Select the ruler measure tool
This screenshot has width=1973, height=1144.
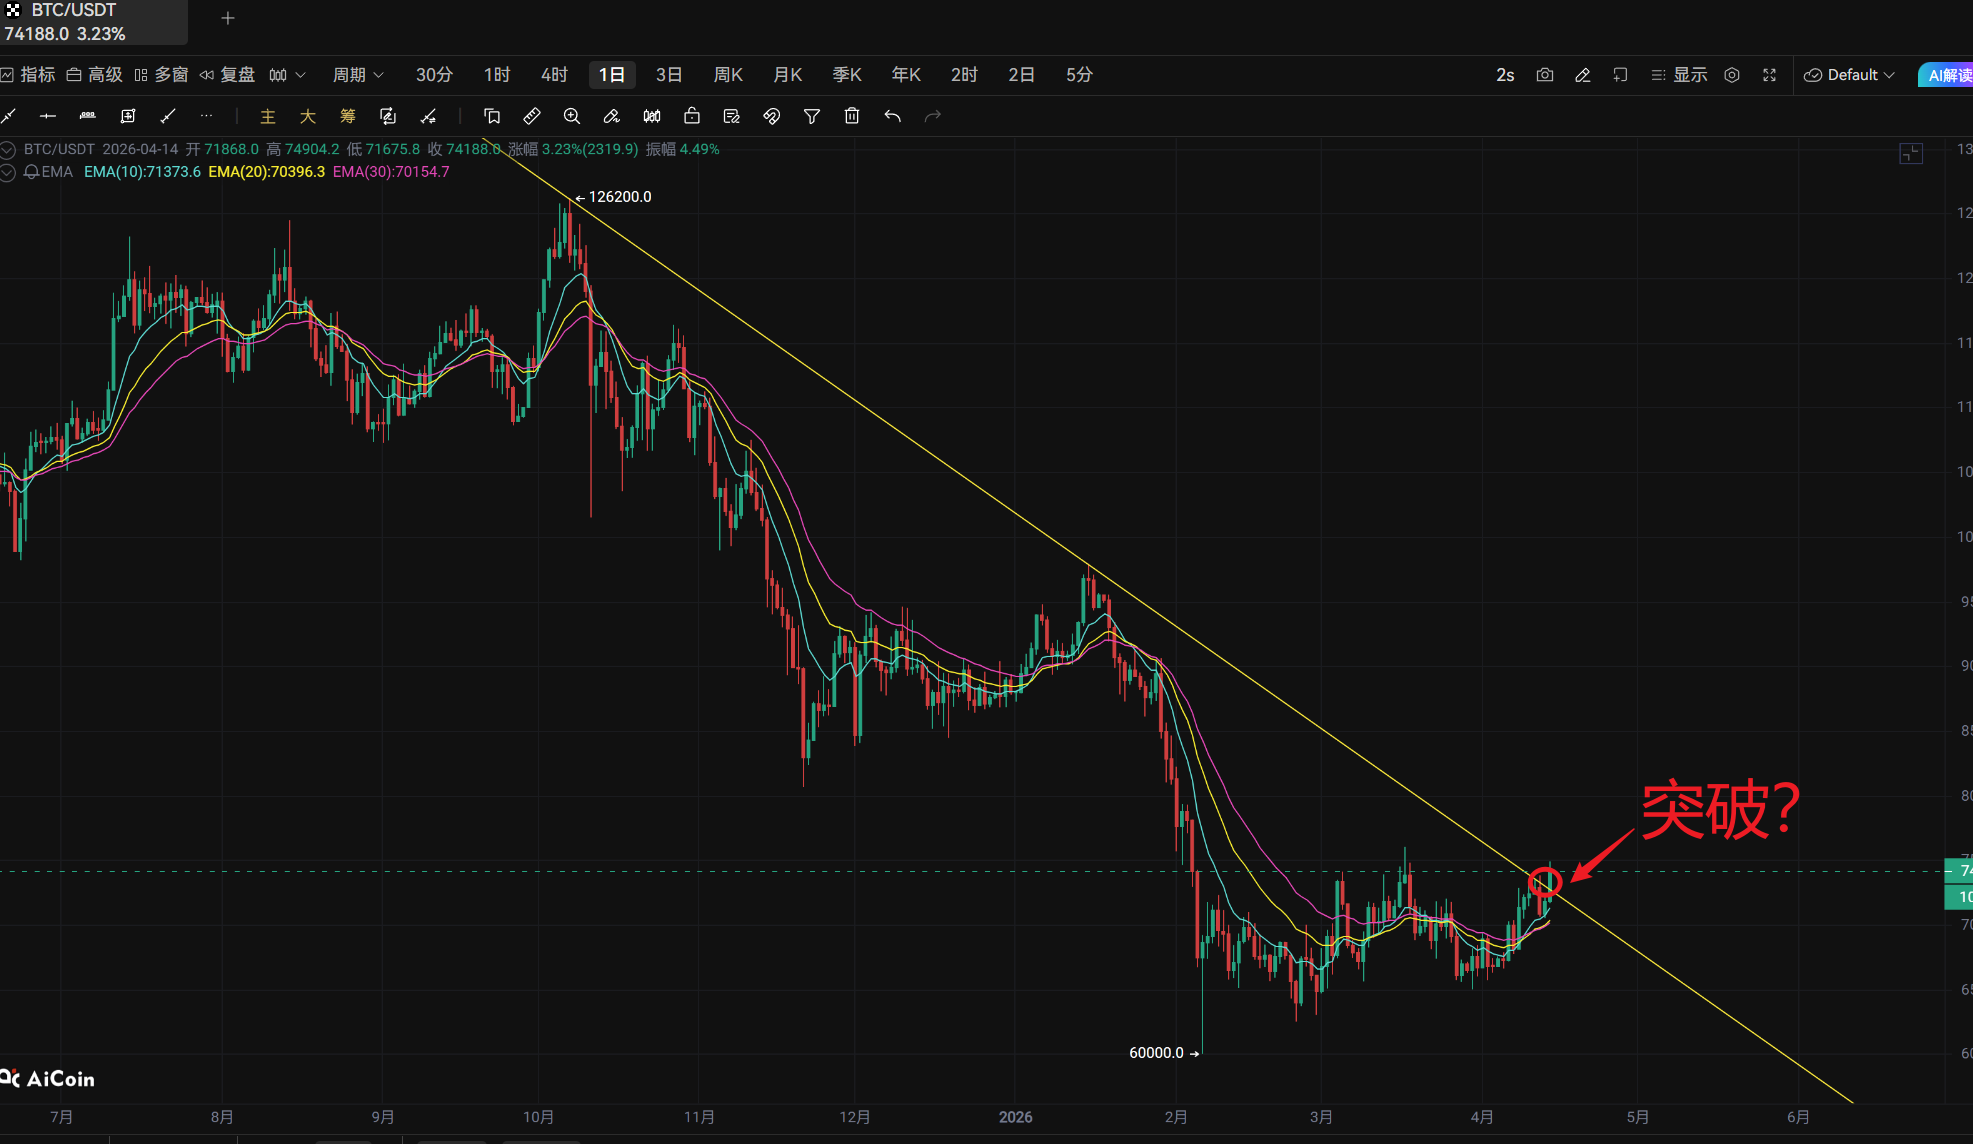pyautogui.click(x=532, y=116)
